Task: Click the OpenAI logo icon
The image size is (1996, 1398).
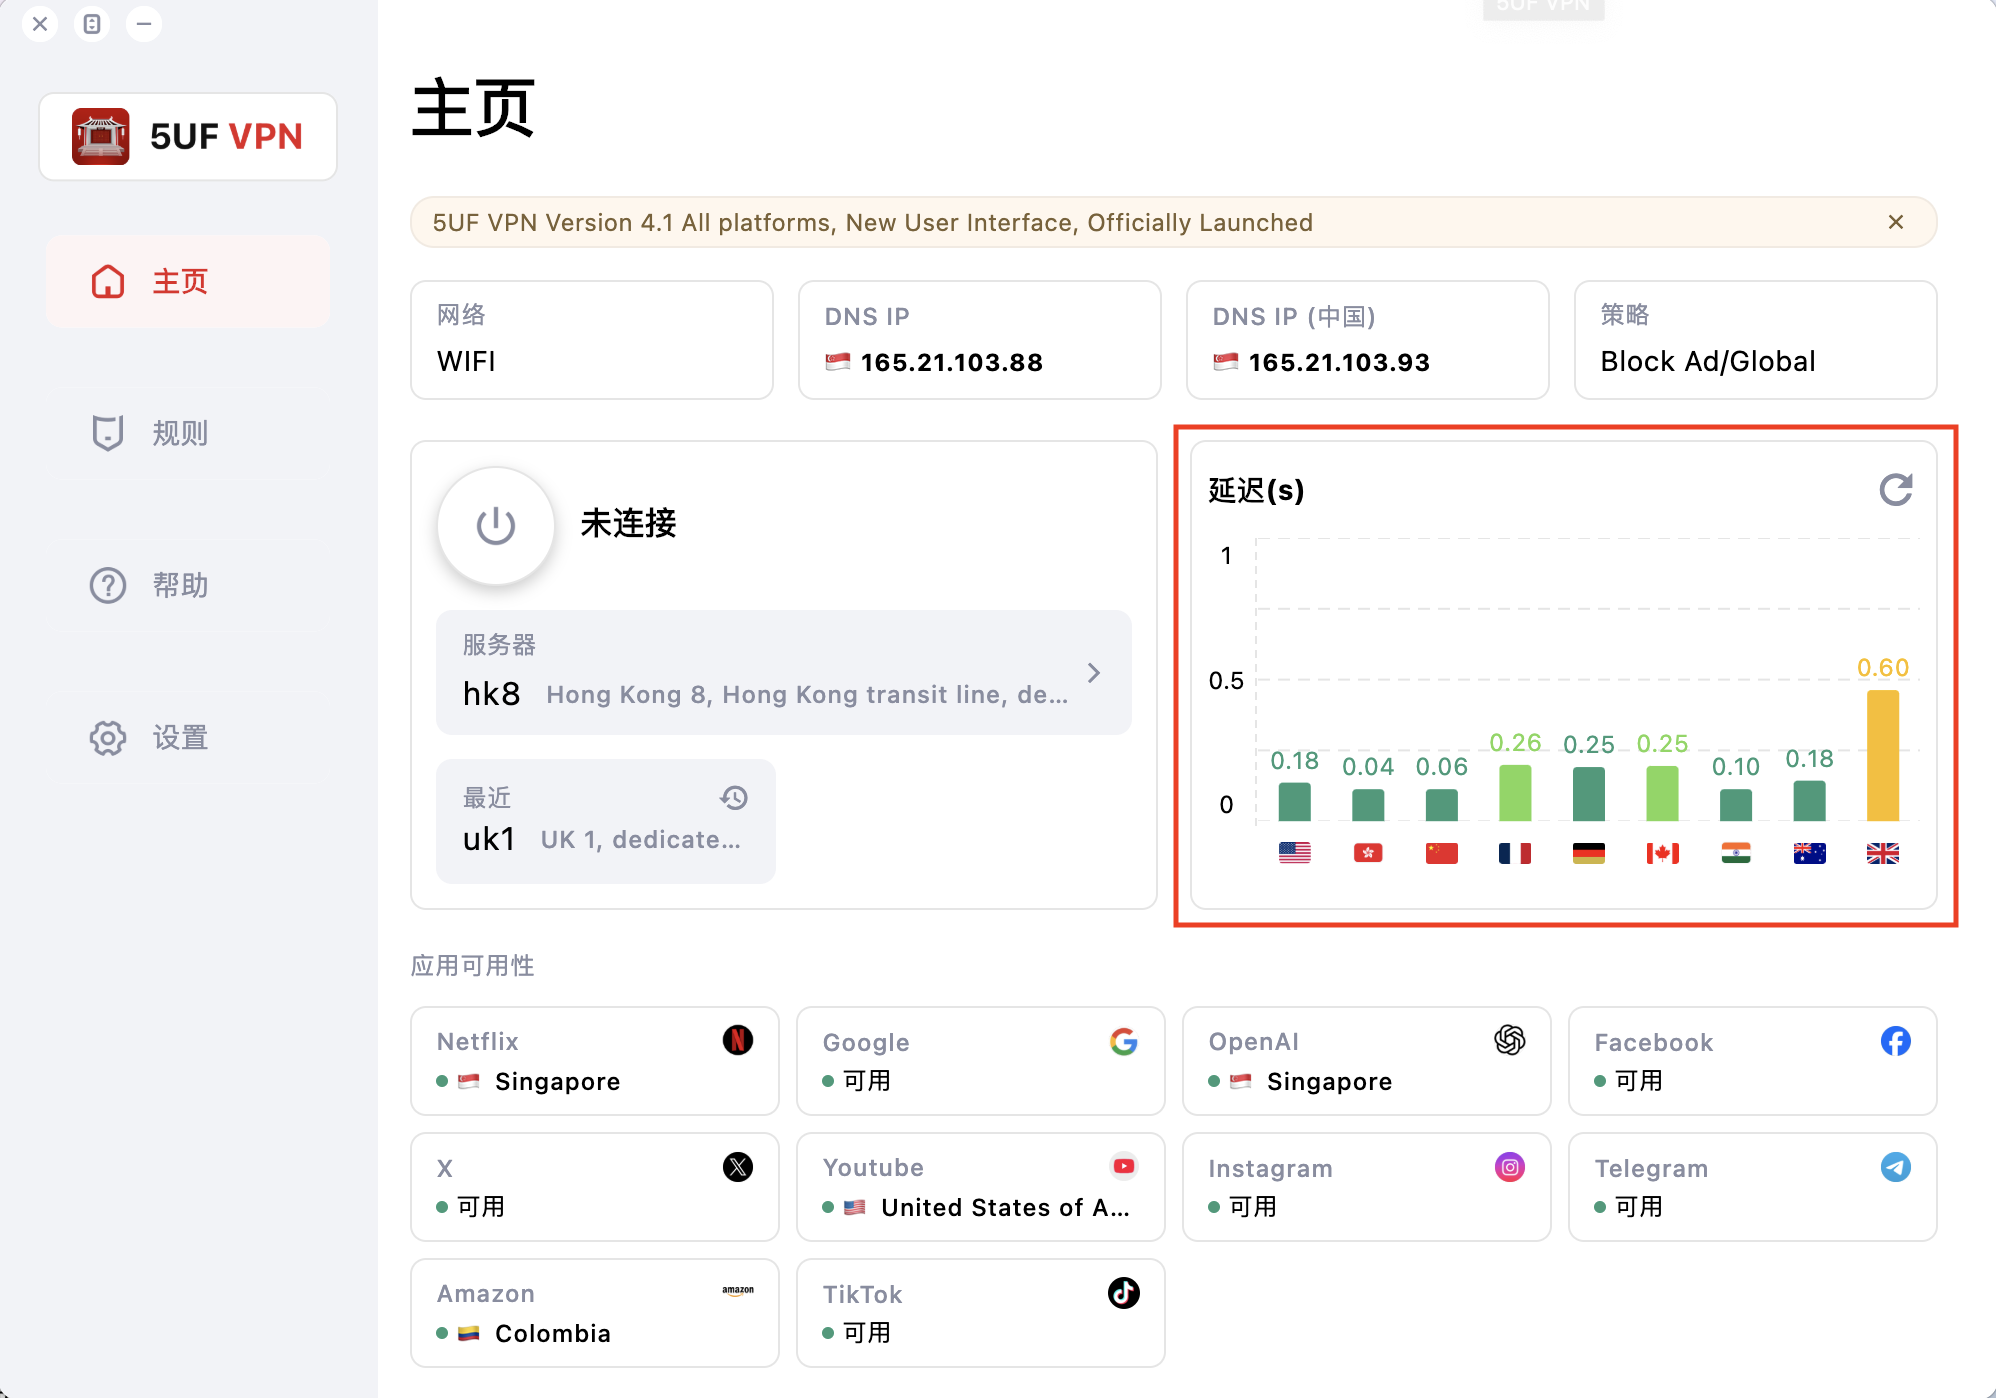Action: pos(1509,1041)
